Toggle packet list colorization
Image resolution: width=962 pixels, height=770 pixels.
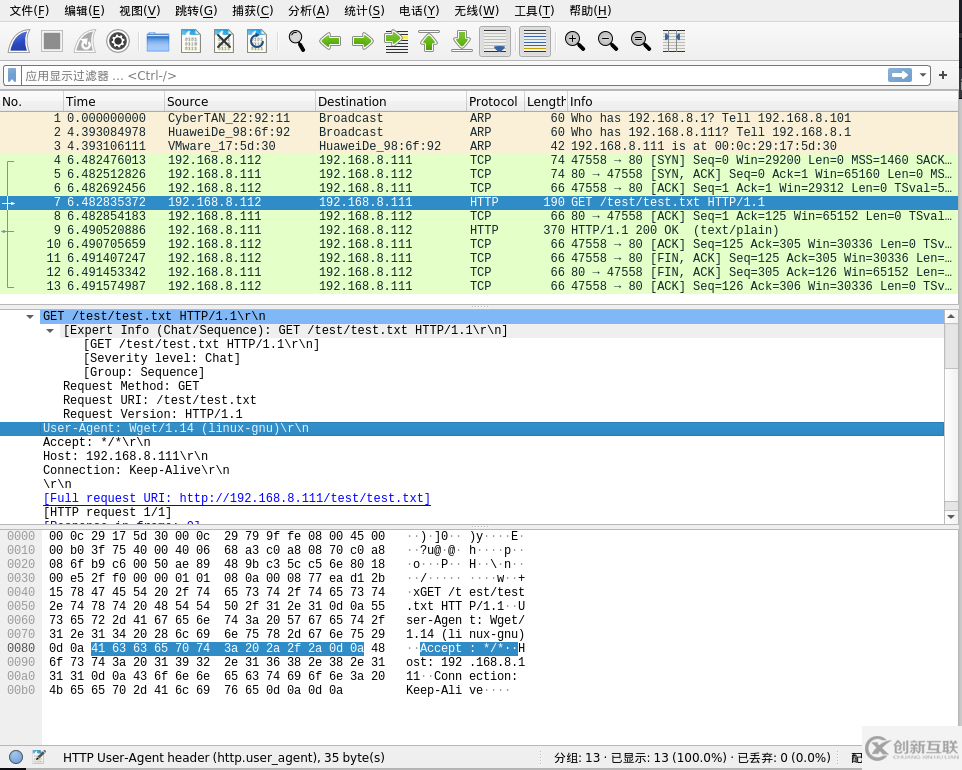[535, 41]
